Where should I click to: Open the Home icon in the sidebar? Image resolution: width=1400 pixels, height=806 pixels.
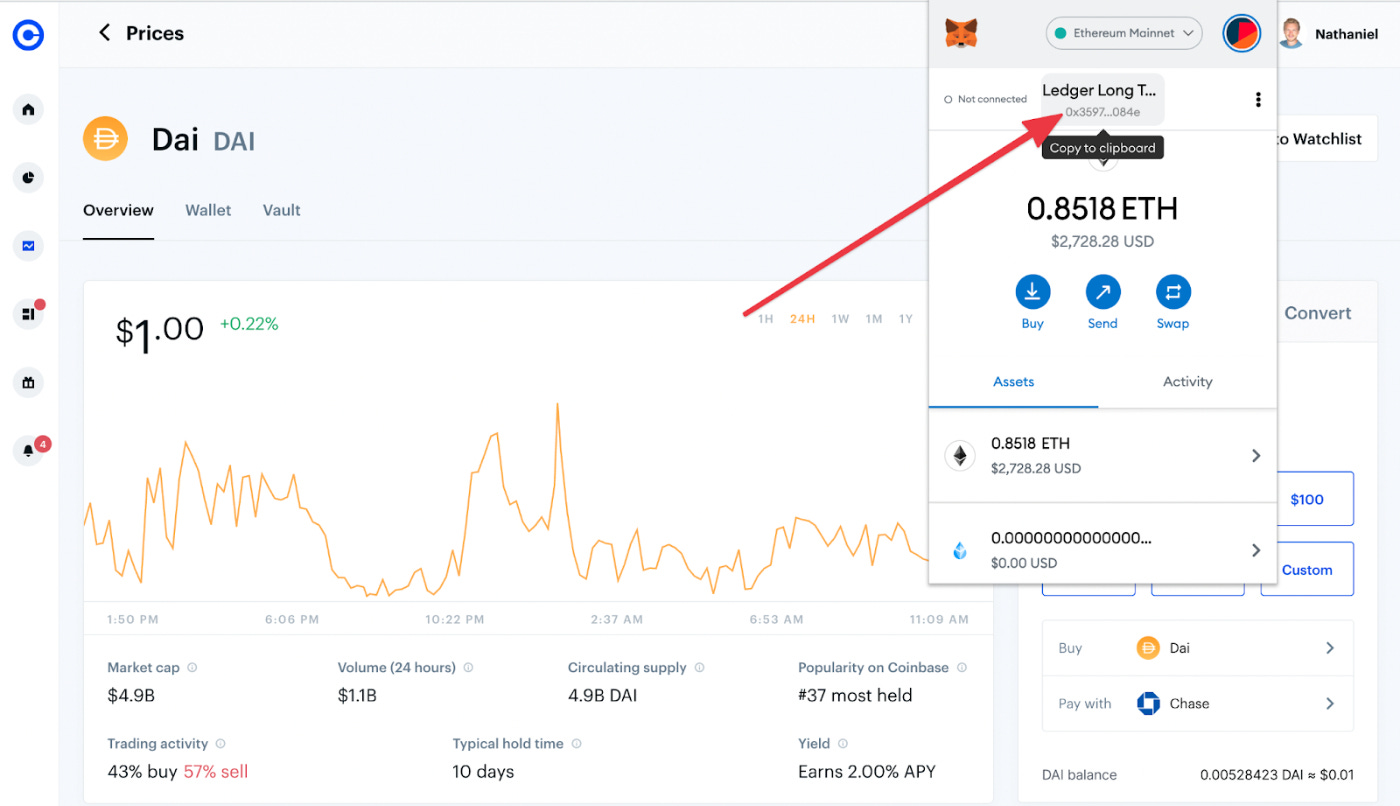pyautogui.click(x=28, y=109)
